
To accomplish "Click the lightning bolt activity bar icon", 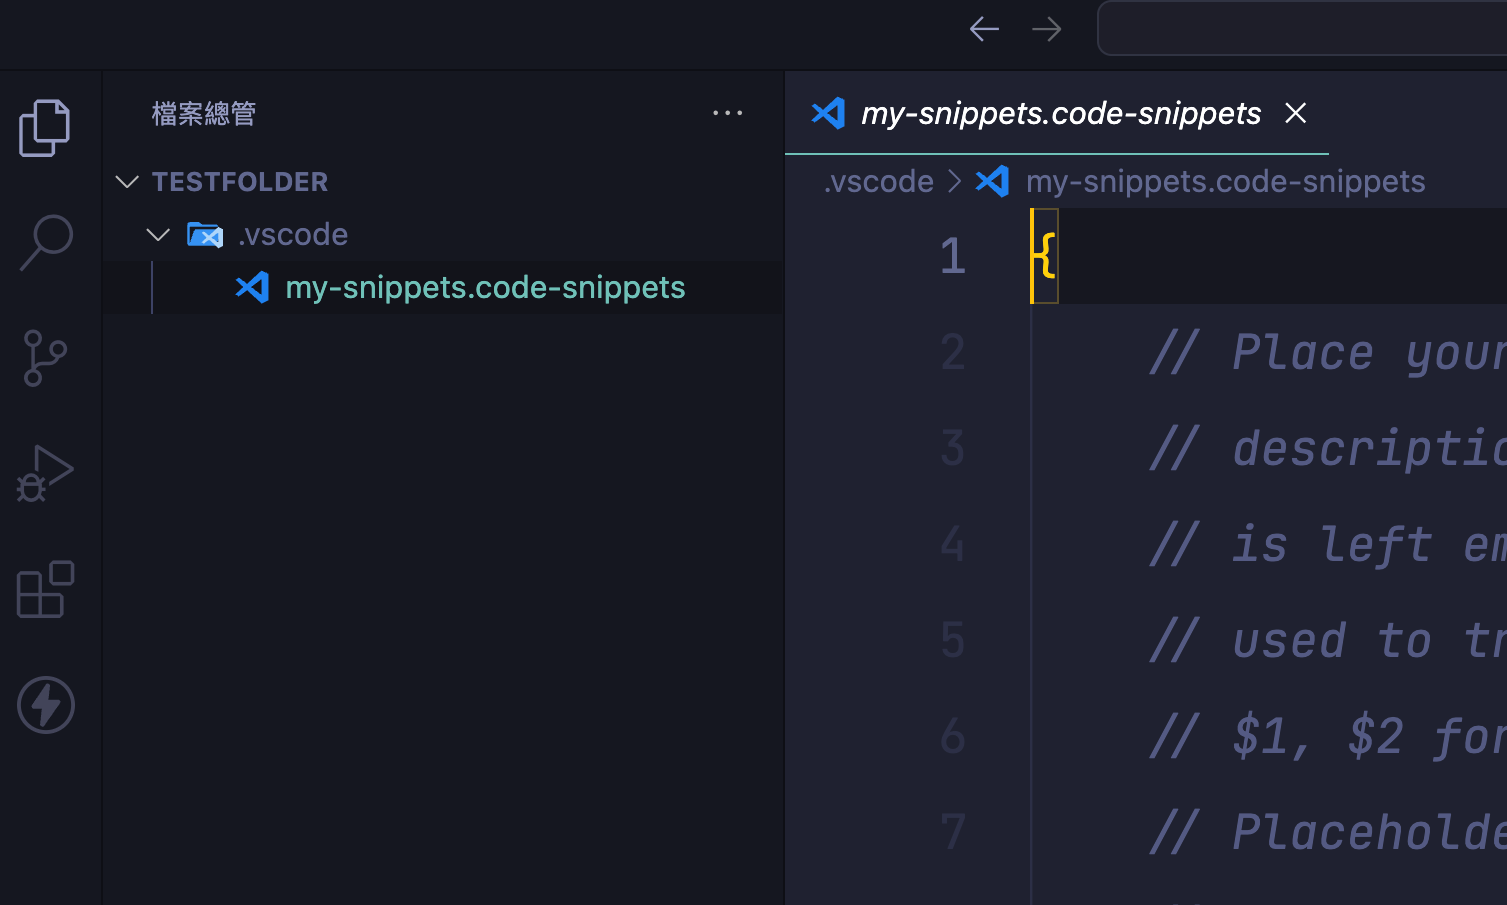I will tap(45, 704).
